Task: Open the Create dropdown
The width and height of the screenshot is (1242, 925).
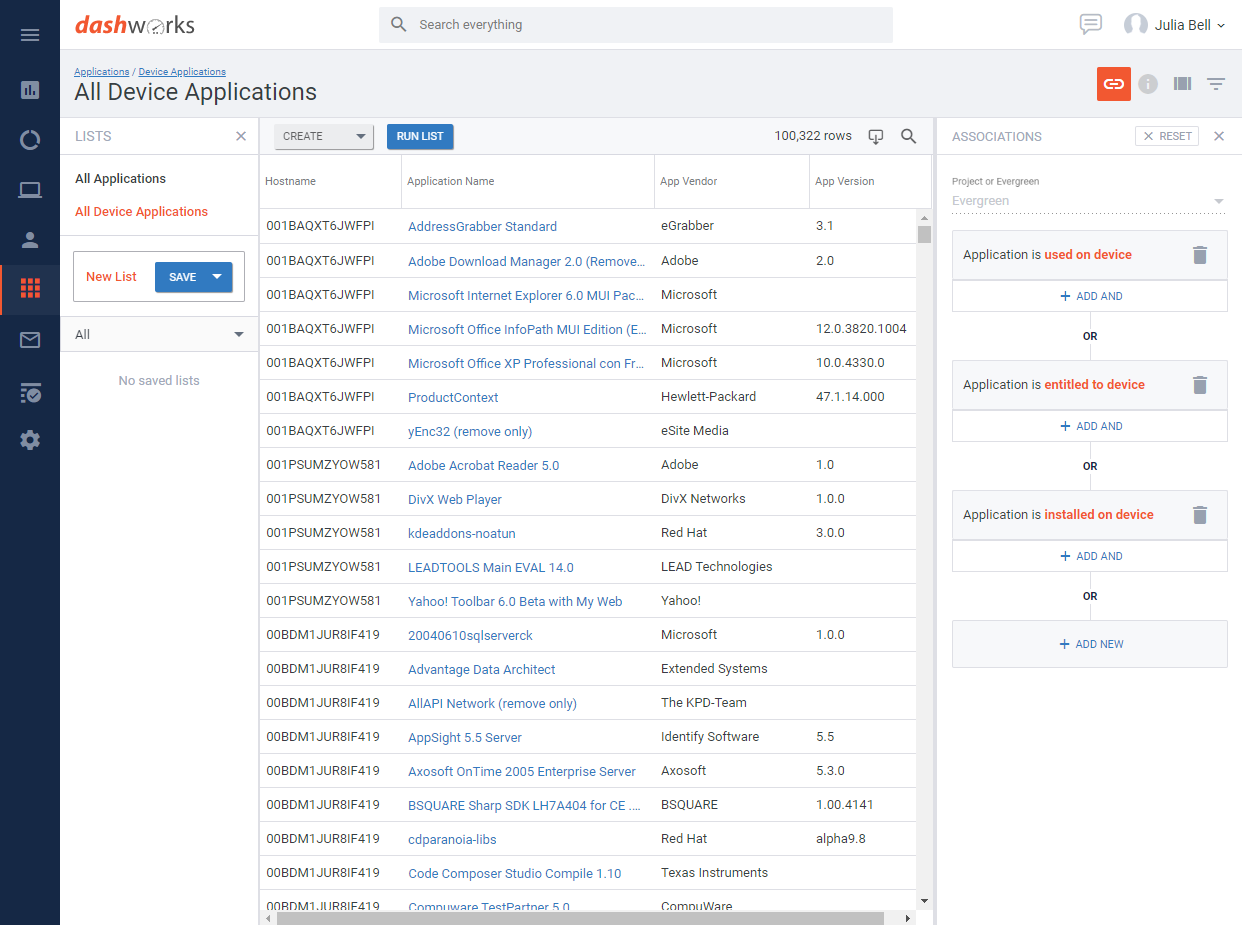Action: click(324, 137)
